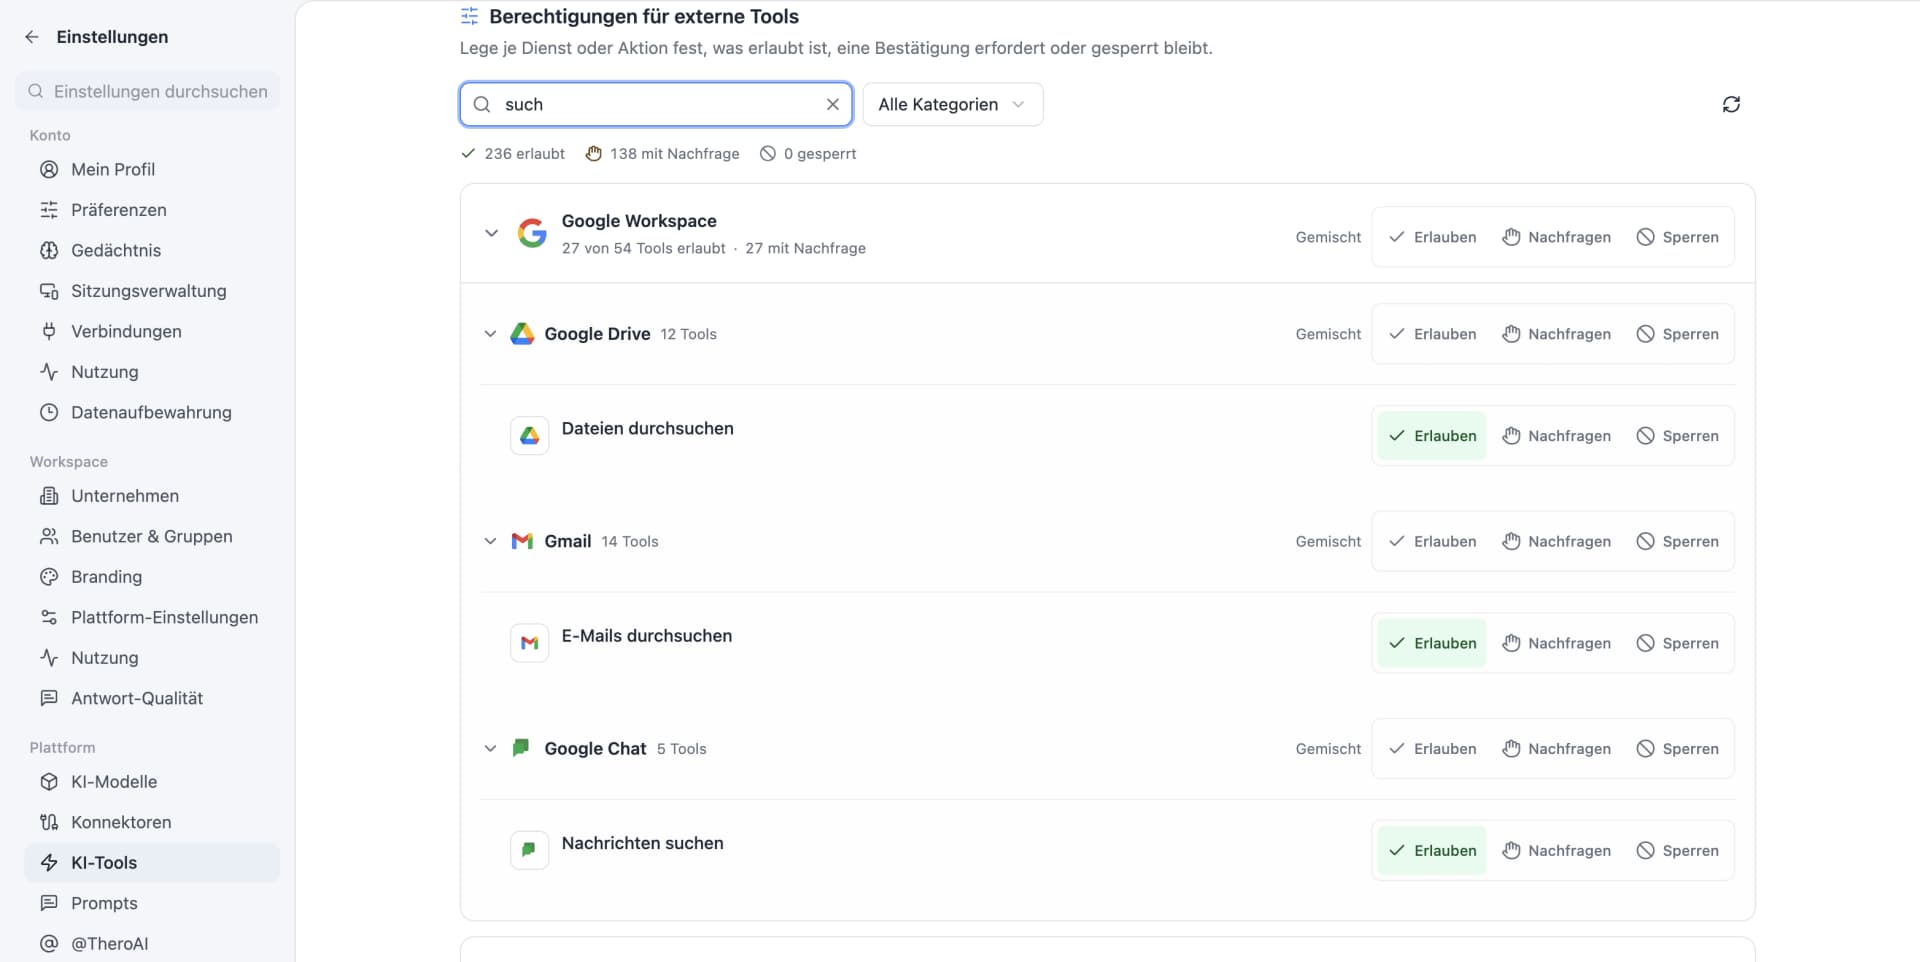Block all Gmail tools with Sperren
This screenshot has height=962, width=1920.
pyautogui.click(x=1677, y=541)
